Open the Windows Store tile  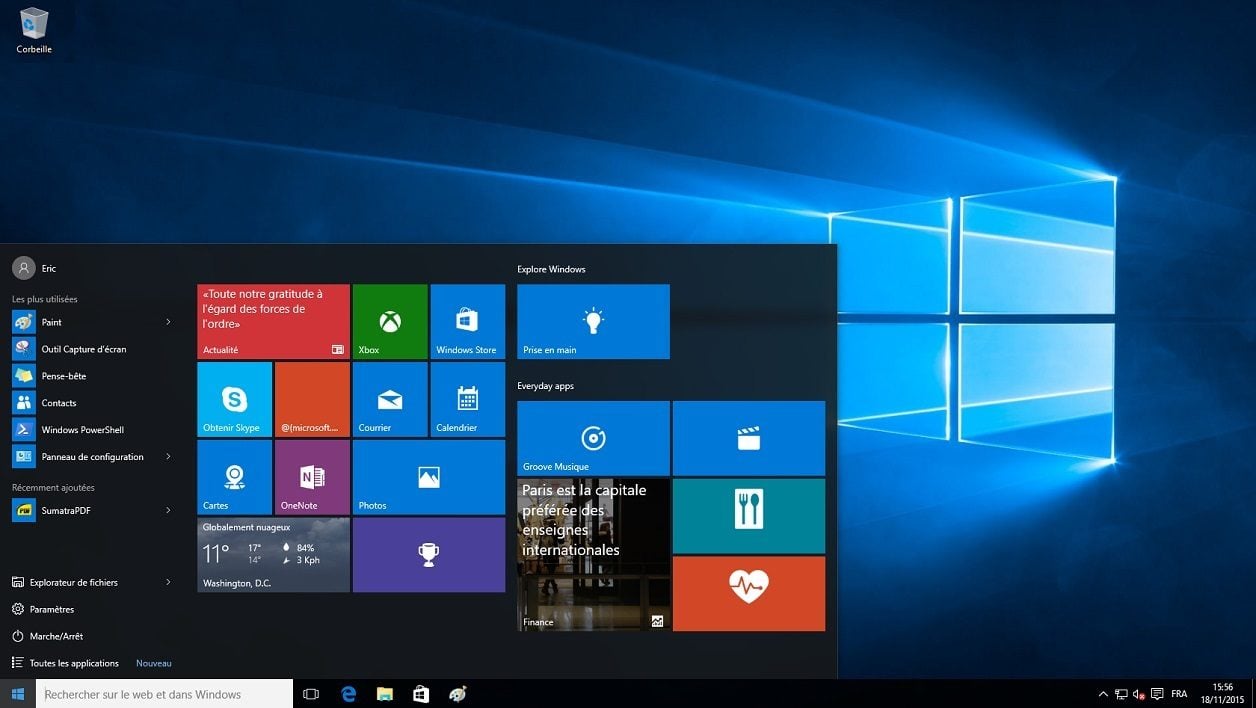[468, 321]
